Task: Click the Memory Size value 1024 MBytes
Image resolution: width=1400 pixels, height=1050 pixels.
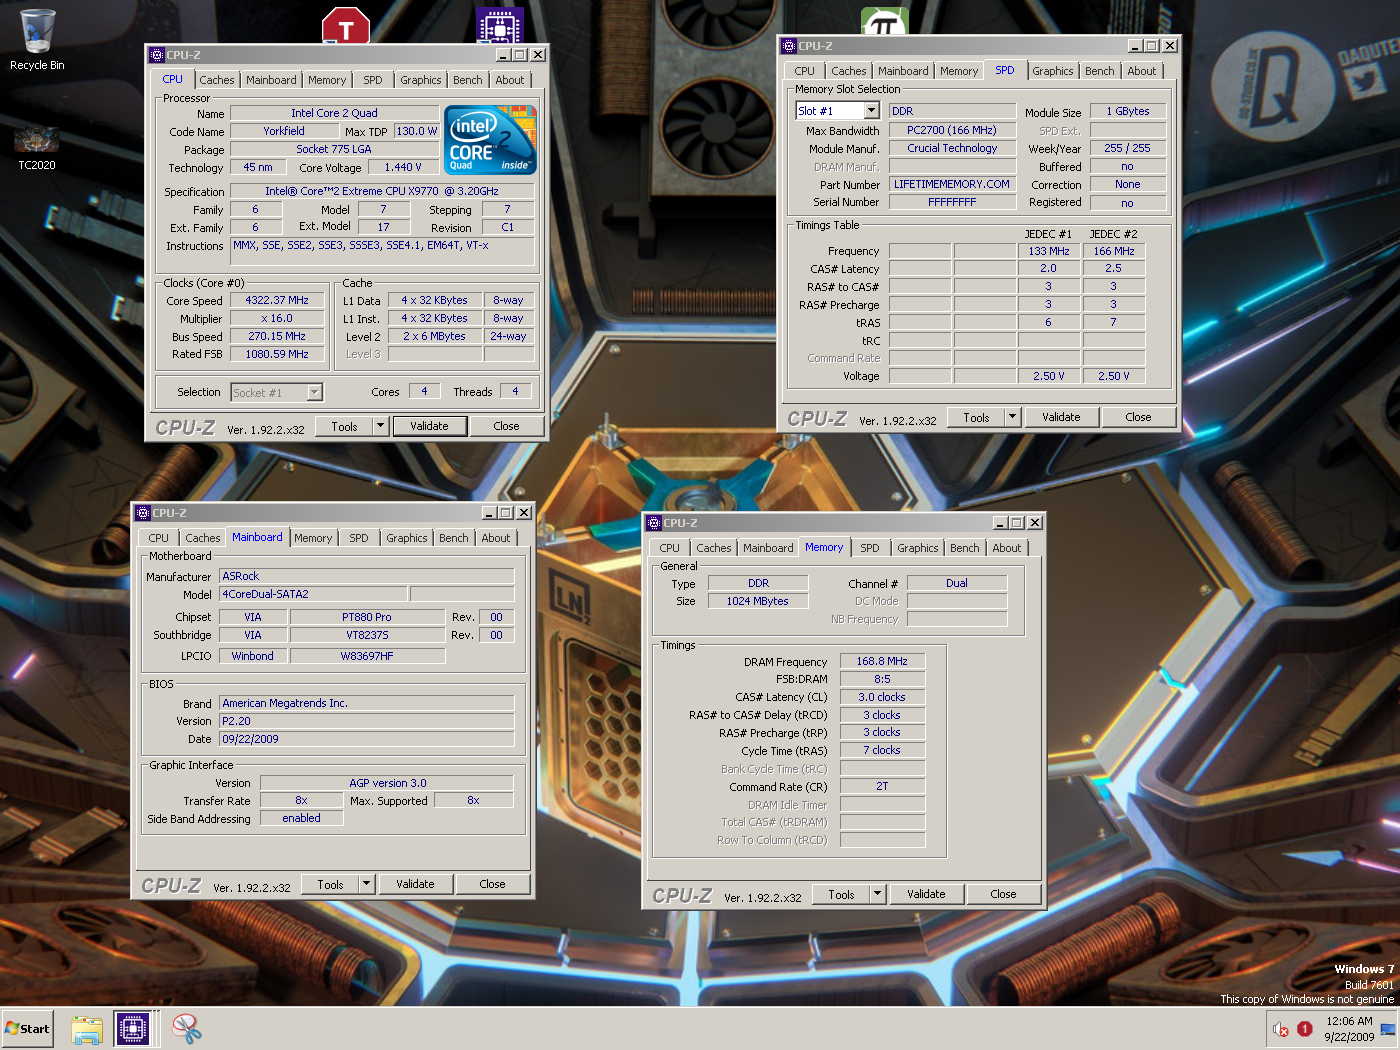Action: tap(758, 601)
